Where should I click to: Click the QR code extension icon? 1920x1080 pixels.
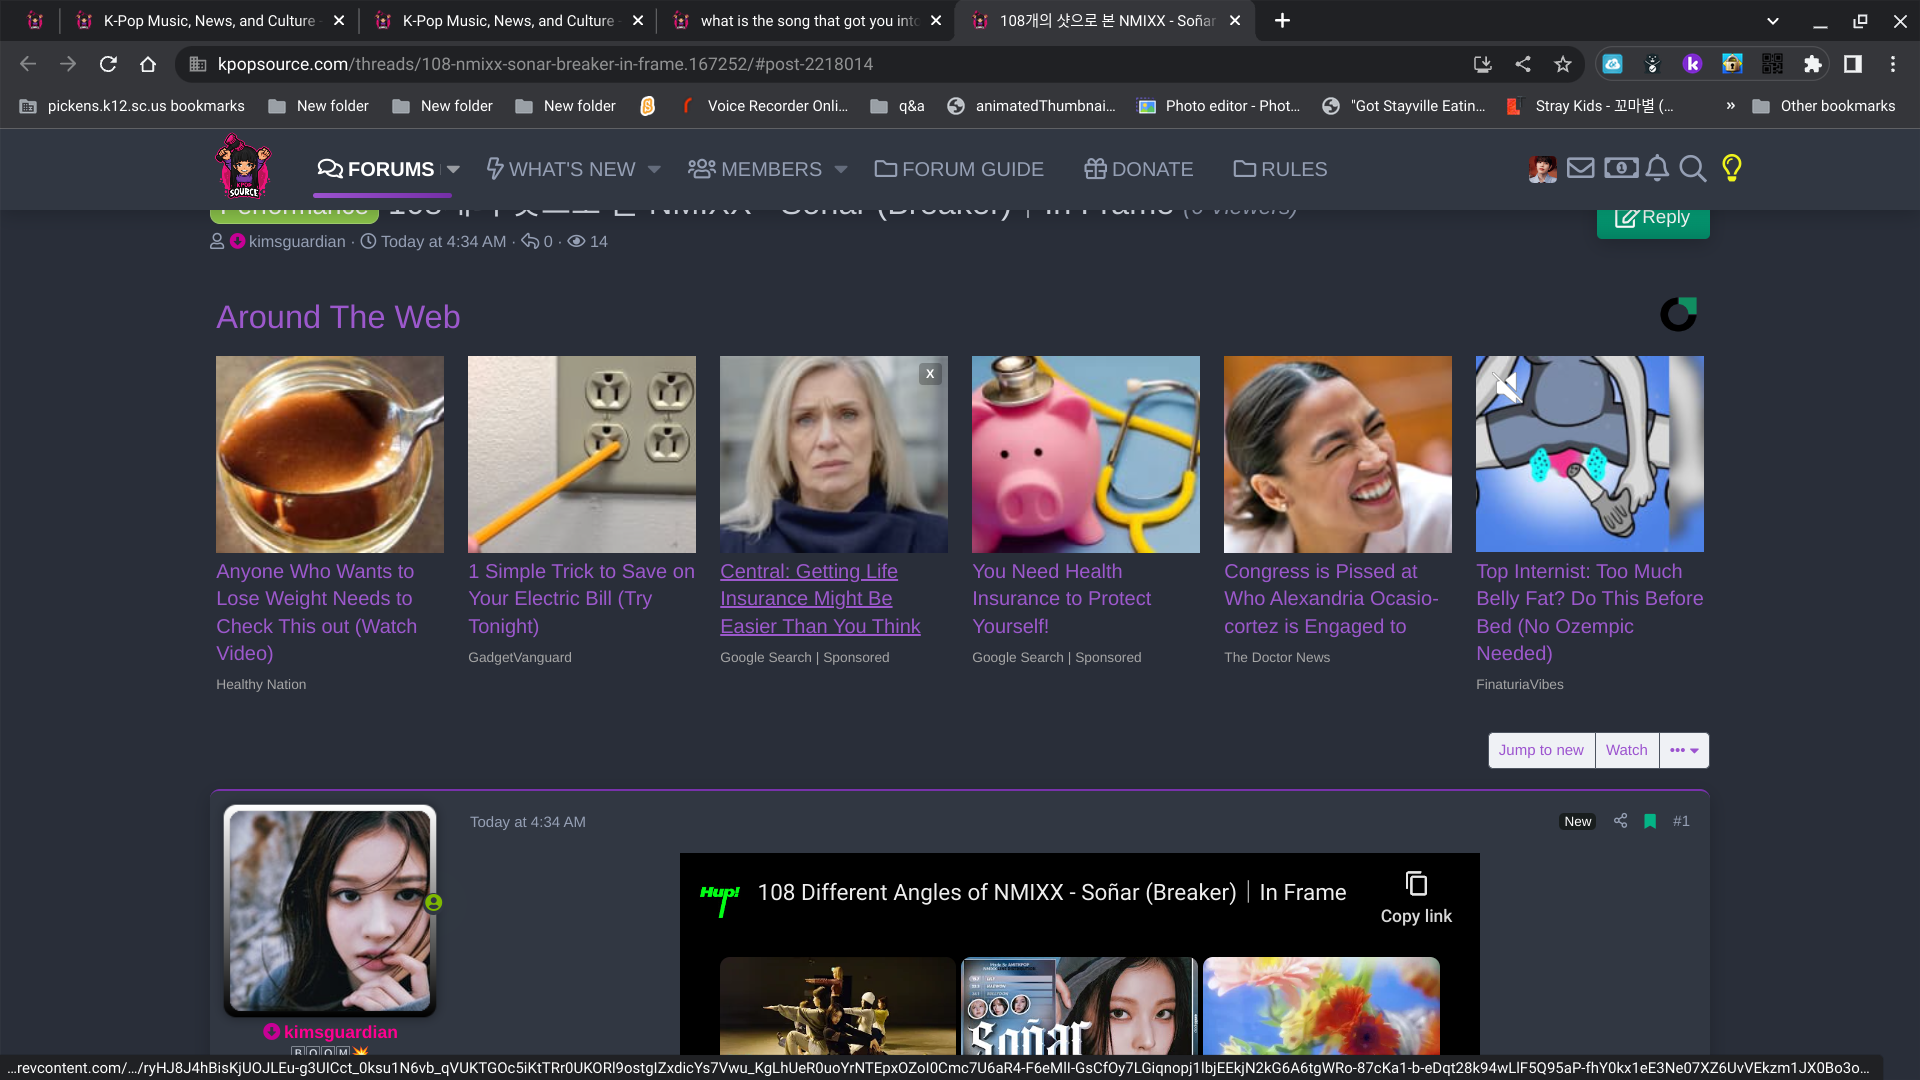[1772, 64]
